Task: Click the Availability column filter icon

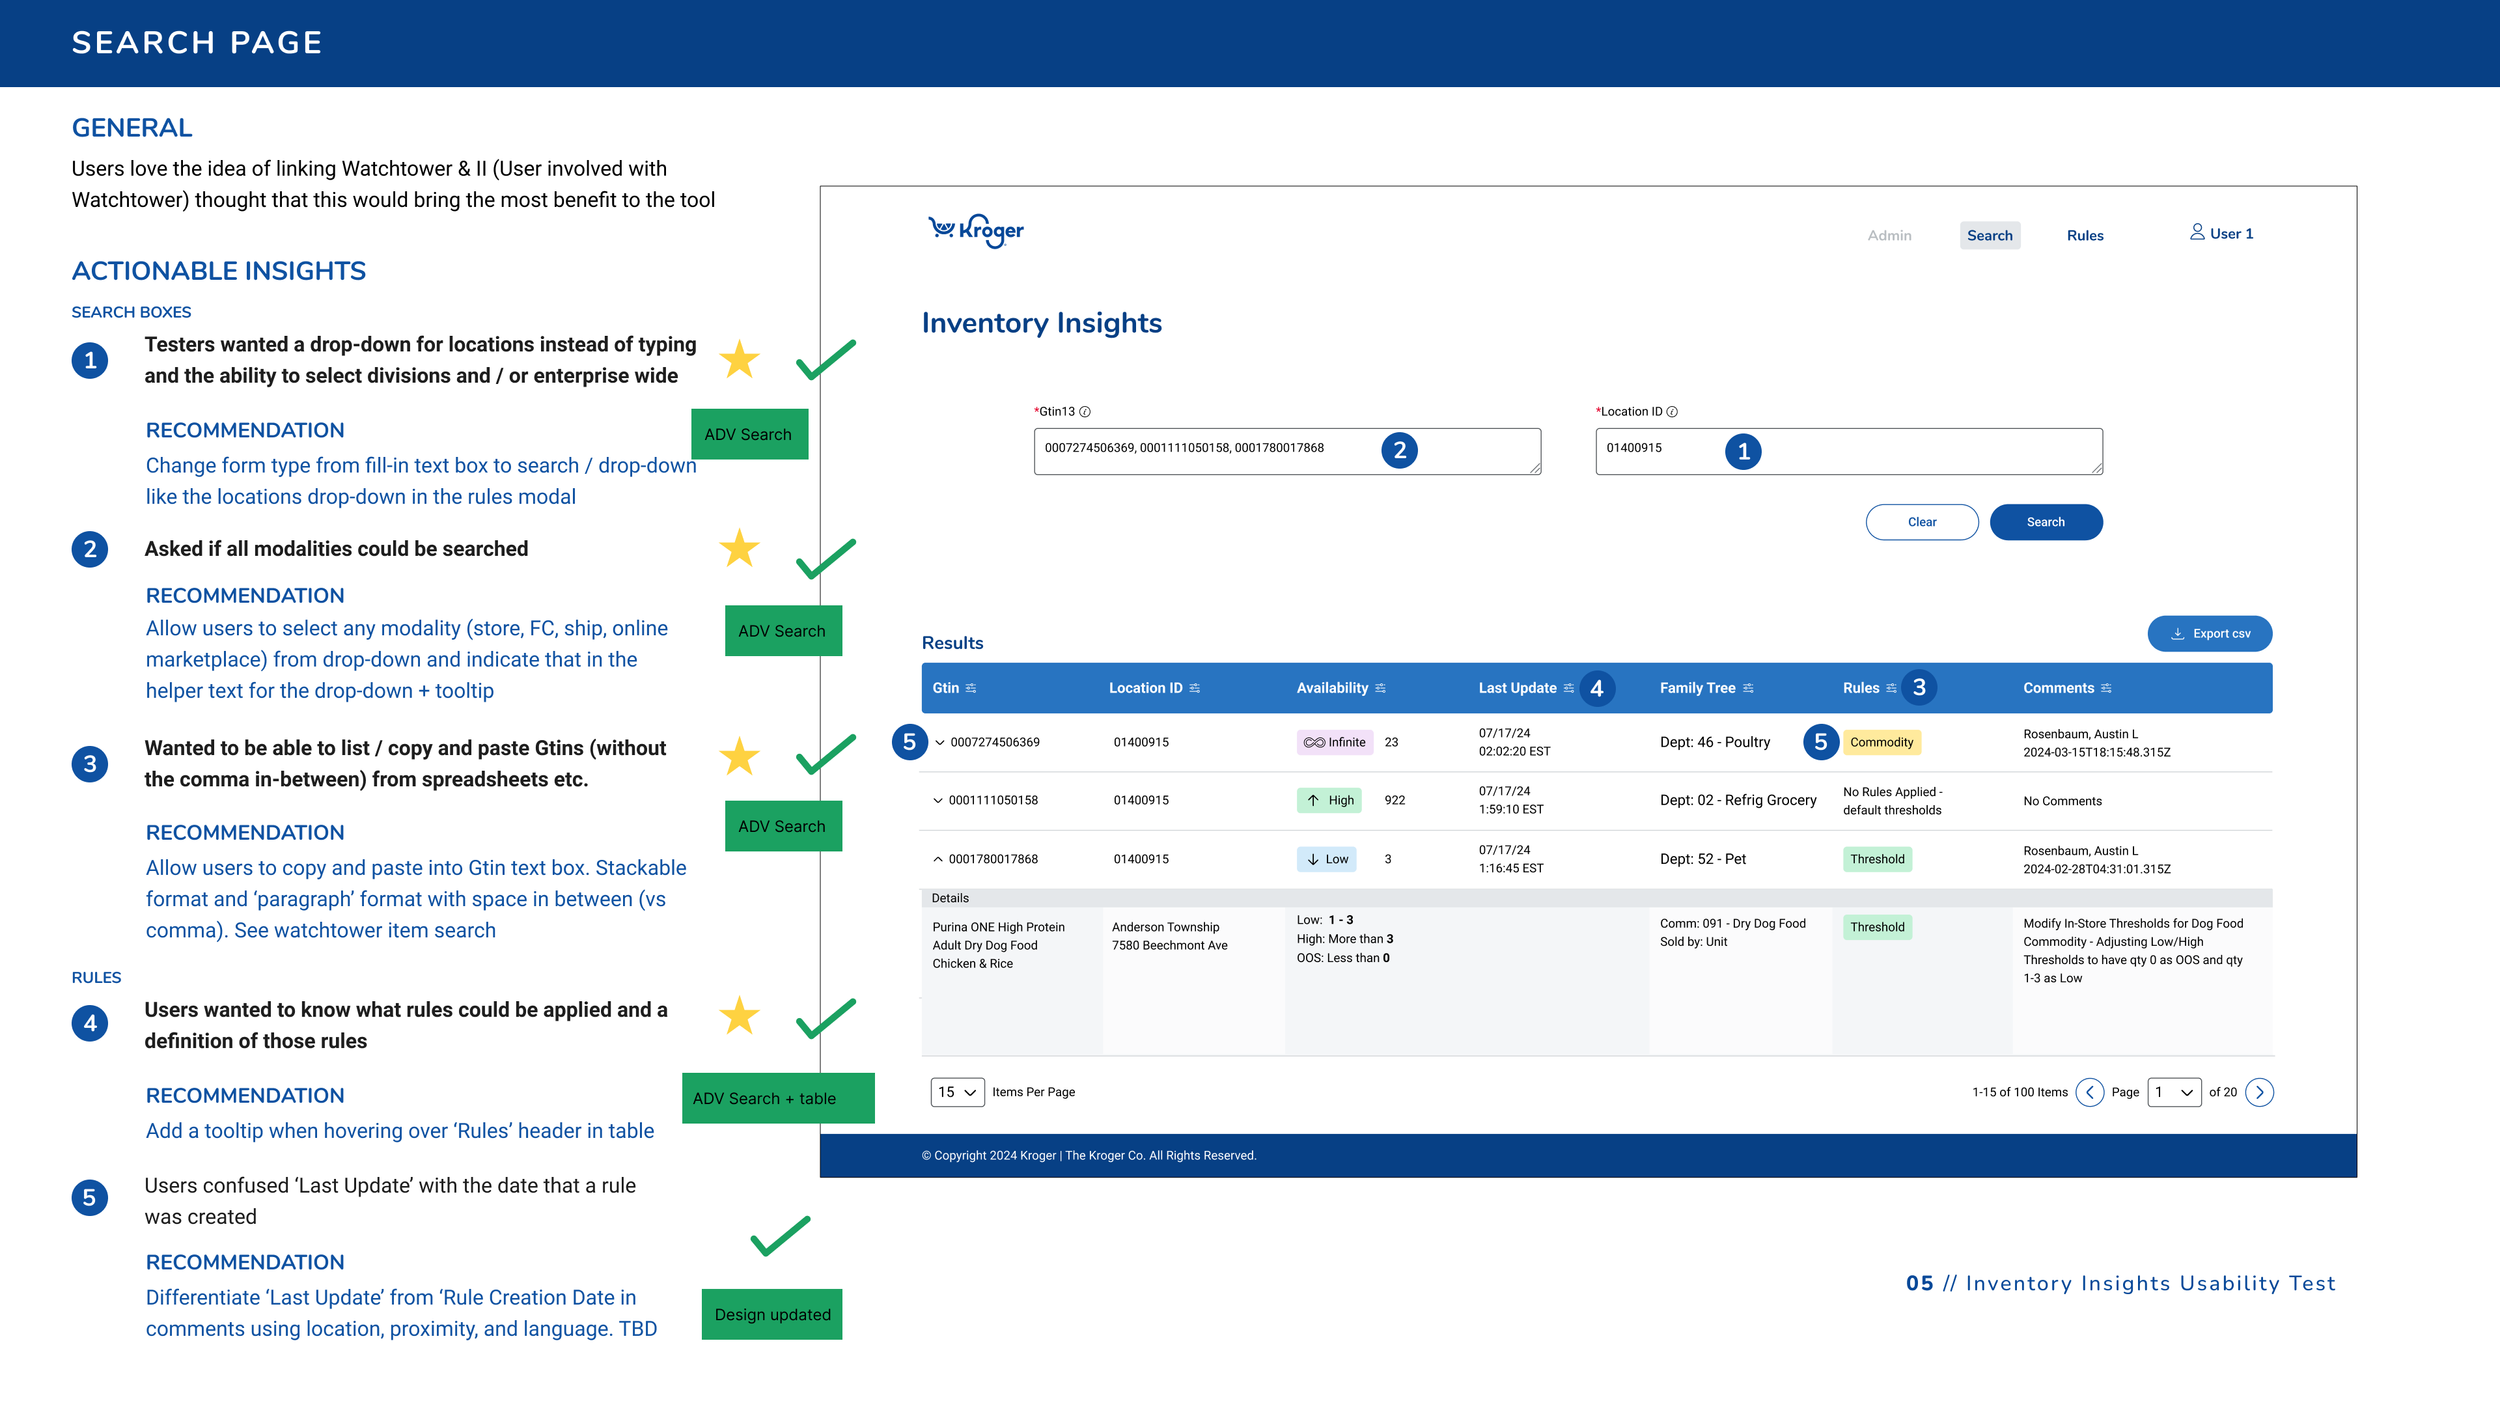Action: (1380, 688)
